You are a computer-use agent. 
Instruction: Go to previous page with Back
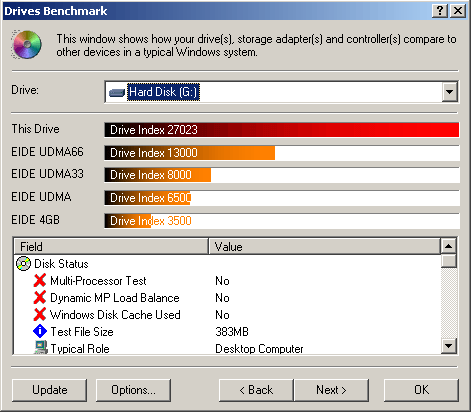tap(256, 390)
